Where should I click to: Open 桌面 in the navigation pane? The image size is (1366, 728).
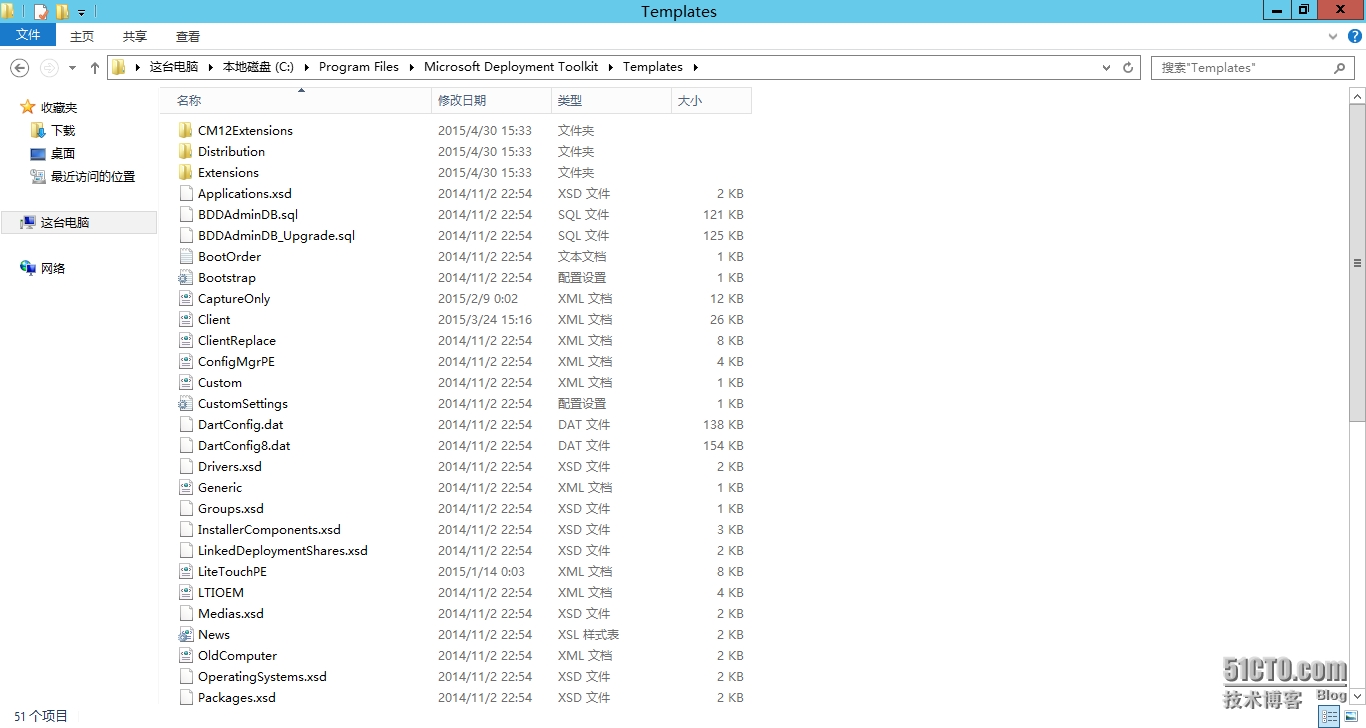click(x=63, y=153)
